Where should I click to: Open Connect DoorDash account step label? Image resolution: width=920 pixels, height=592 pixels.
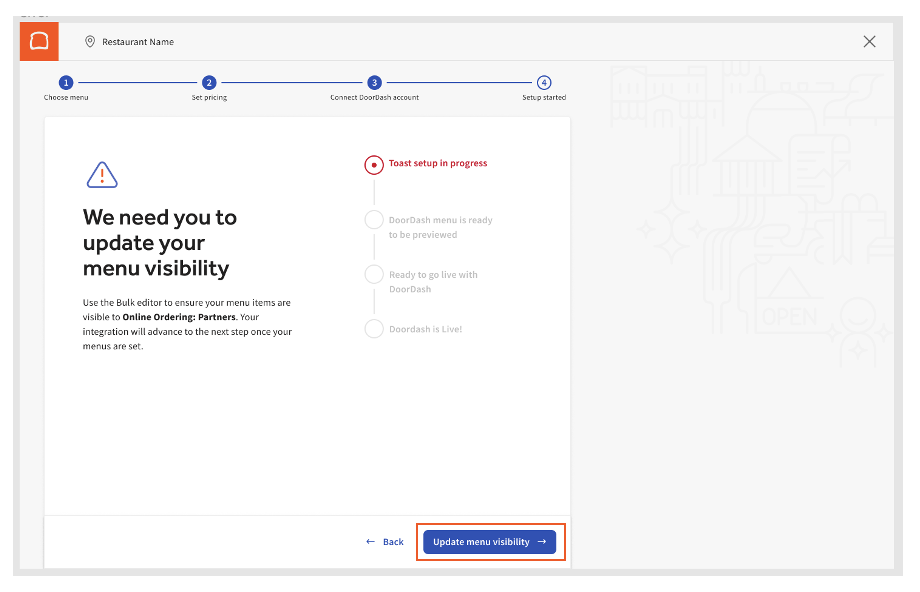click(374, 98)
